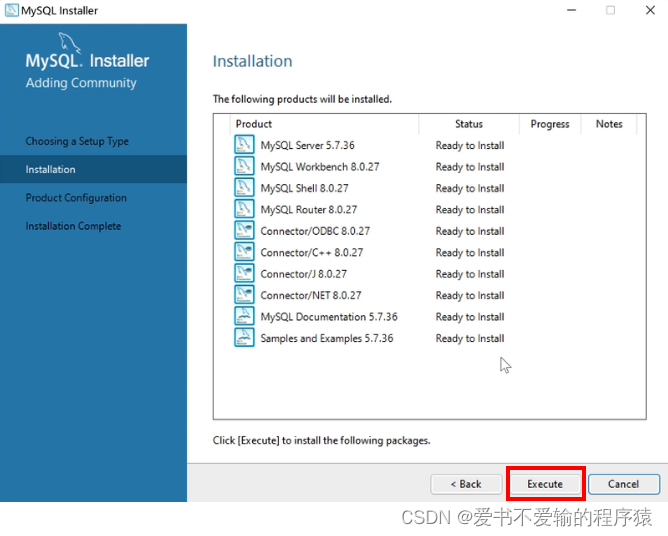Close the MySQL Installer window
Screen dimensions: 668x536
[650, 10]
